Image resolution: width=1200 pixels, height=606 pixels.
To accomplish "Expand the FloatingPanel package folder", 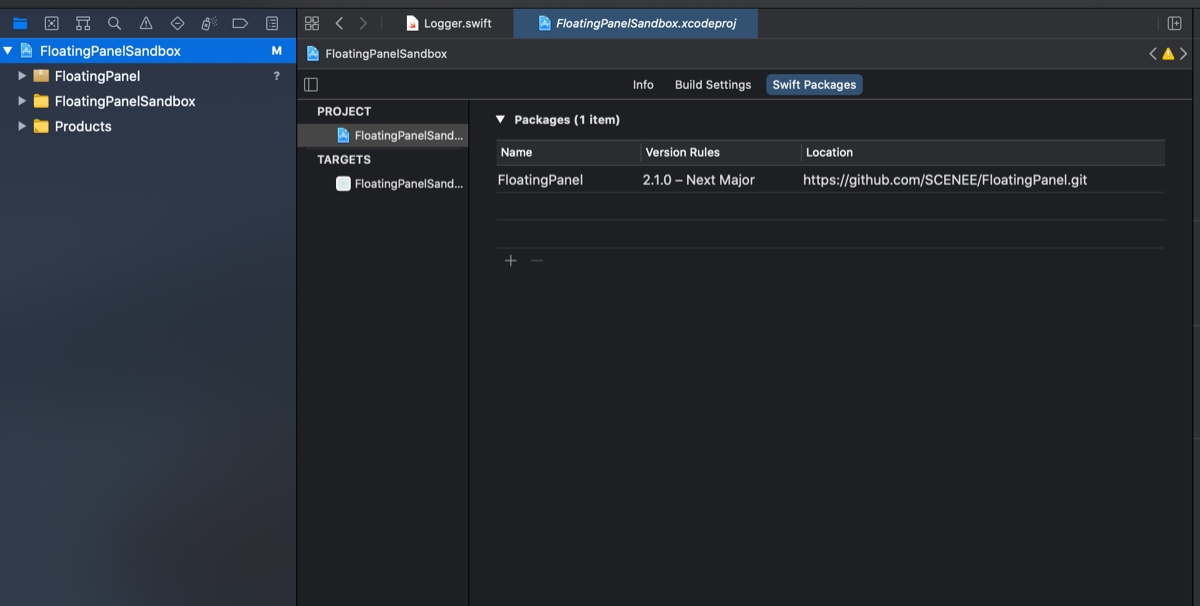I will click(x=22, y=76).
